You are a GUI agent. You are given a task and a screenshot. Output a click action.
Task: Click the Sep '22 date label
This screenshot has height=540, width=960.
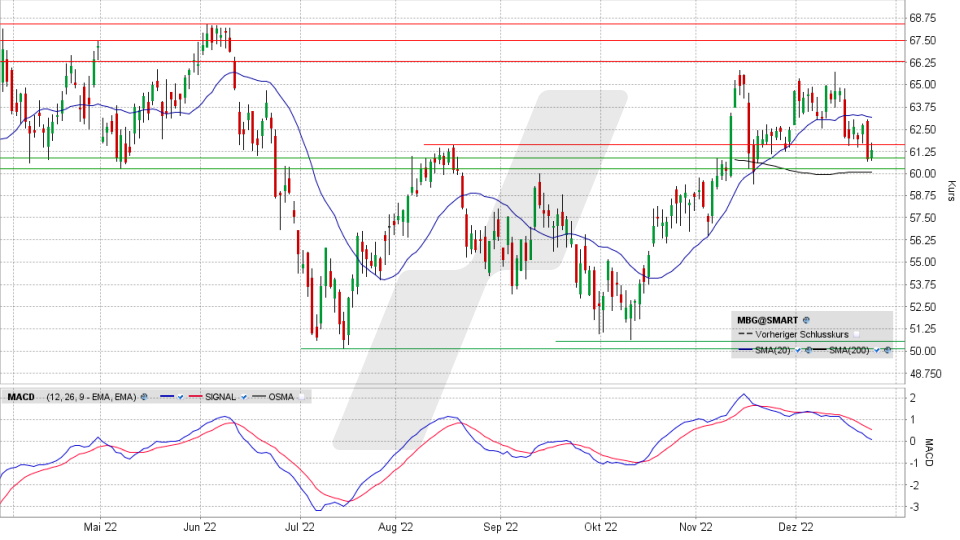point(501,527)
